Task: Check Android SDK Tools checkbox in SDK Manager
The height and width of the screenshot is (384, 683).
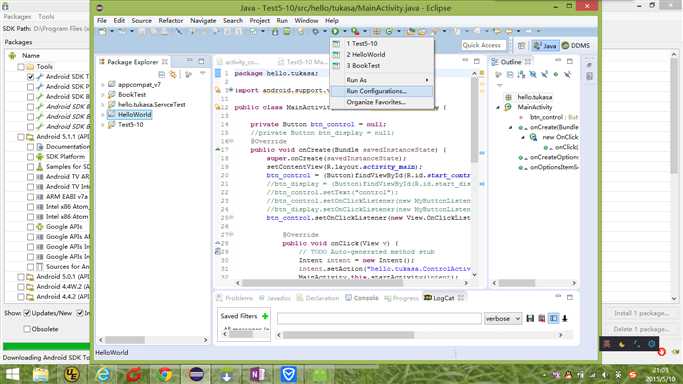Action: tap(30, 77)
